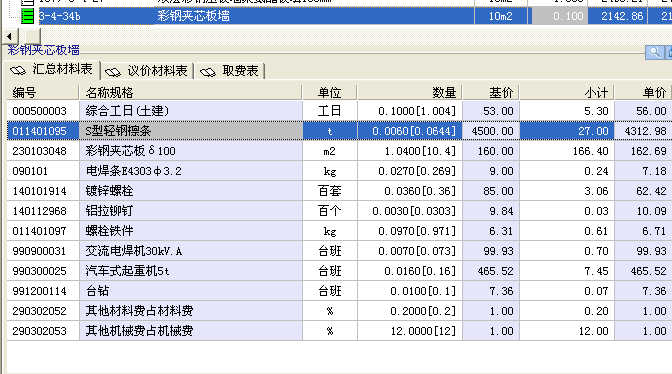Select code 000500003

coord(43,111)
